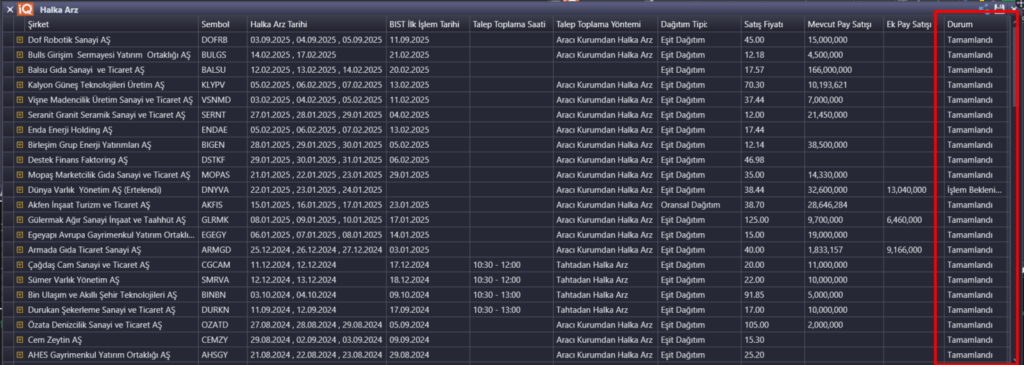The width and height of the screenshot is (1024, 365).
Task: Click plus icon beside Sümer Varlık Yönetim
Action: (x=20, y=279)
